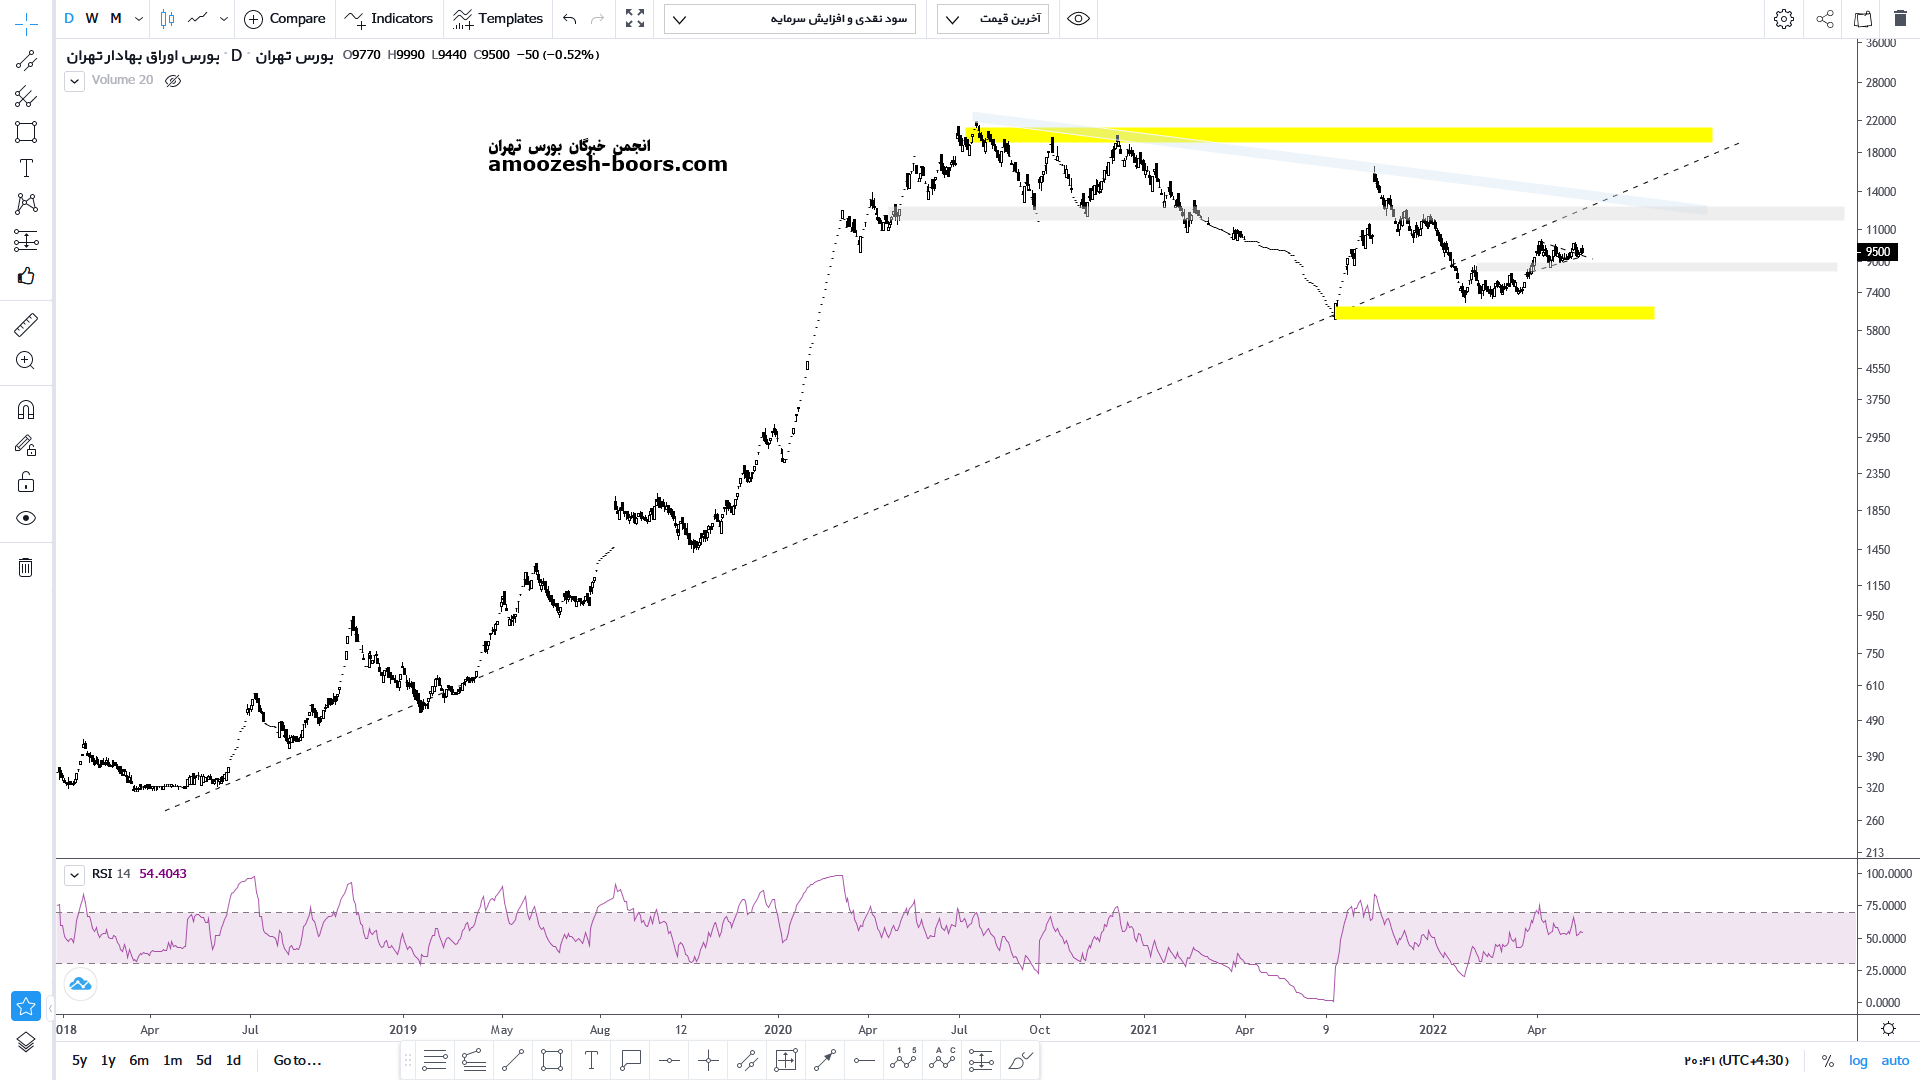Toggle log scale
Image resolution: width=1920 pixels, height=1080 pixels.
coord(1858,1060)
